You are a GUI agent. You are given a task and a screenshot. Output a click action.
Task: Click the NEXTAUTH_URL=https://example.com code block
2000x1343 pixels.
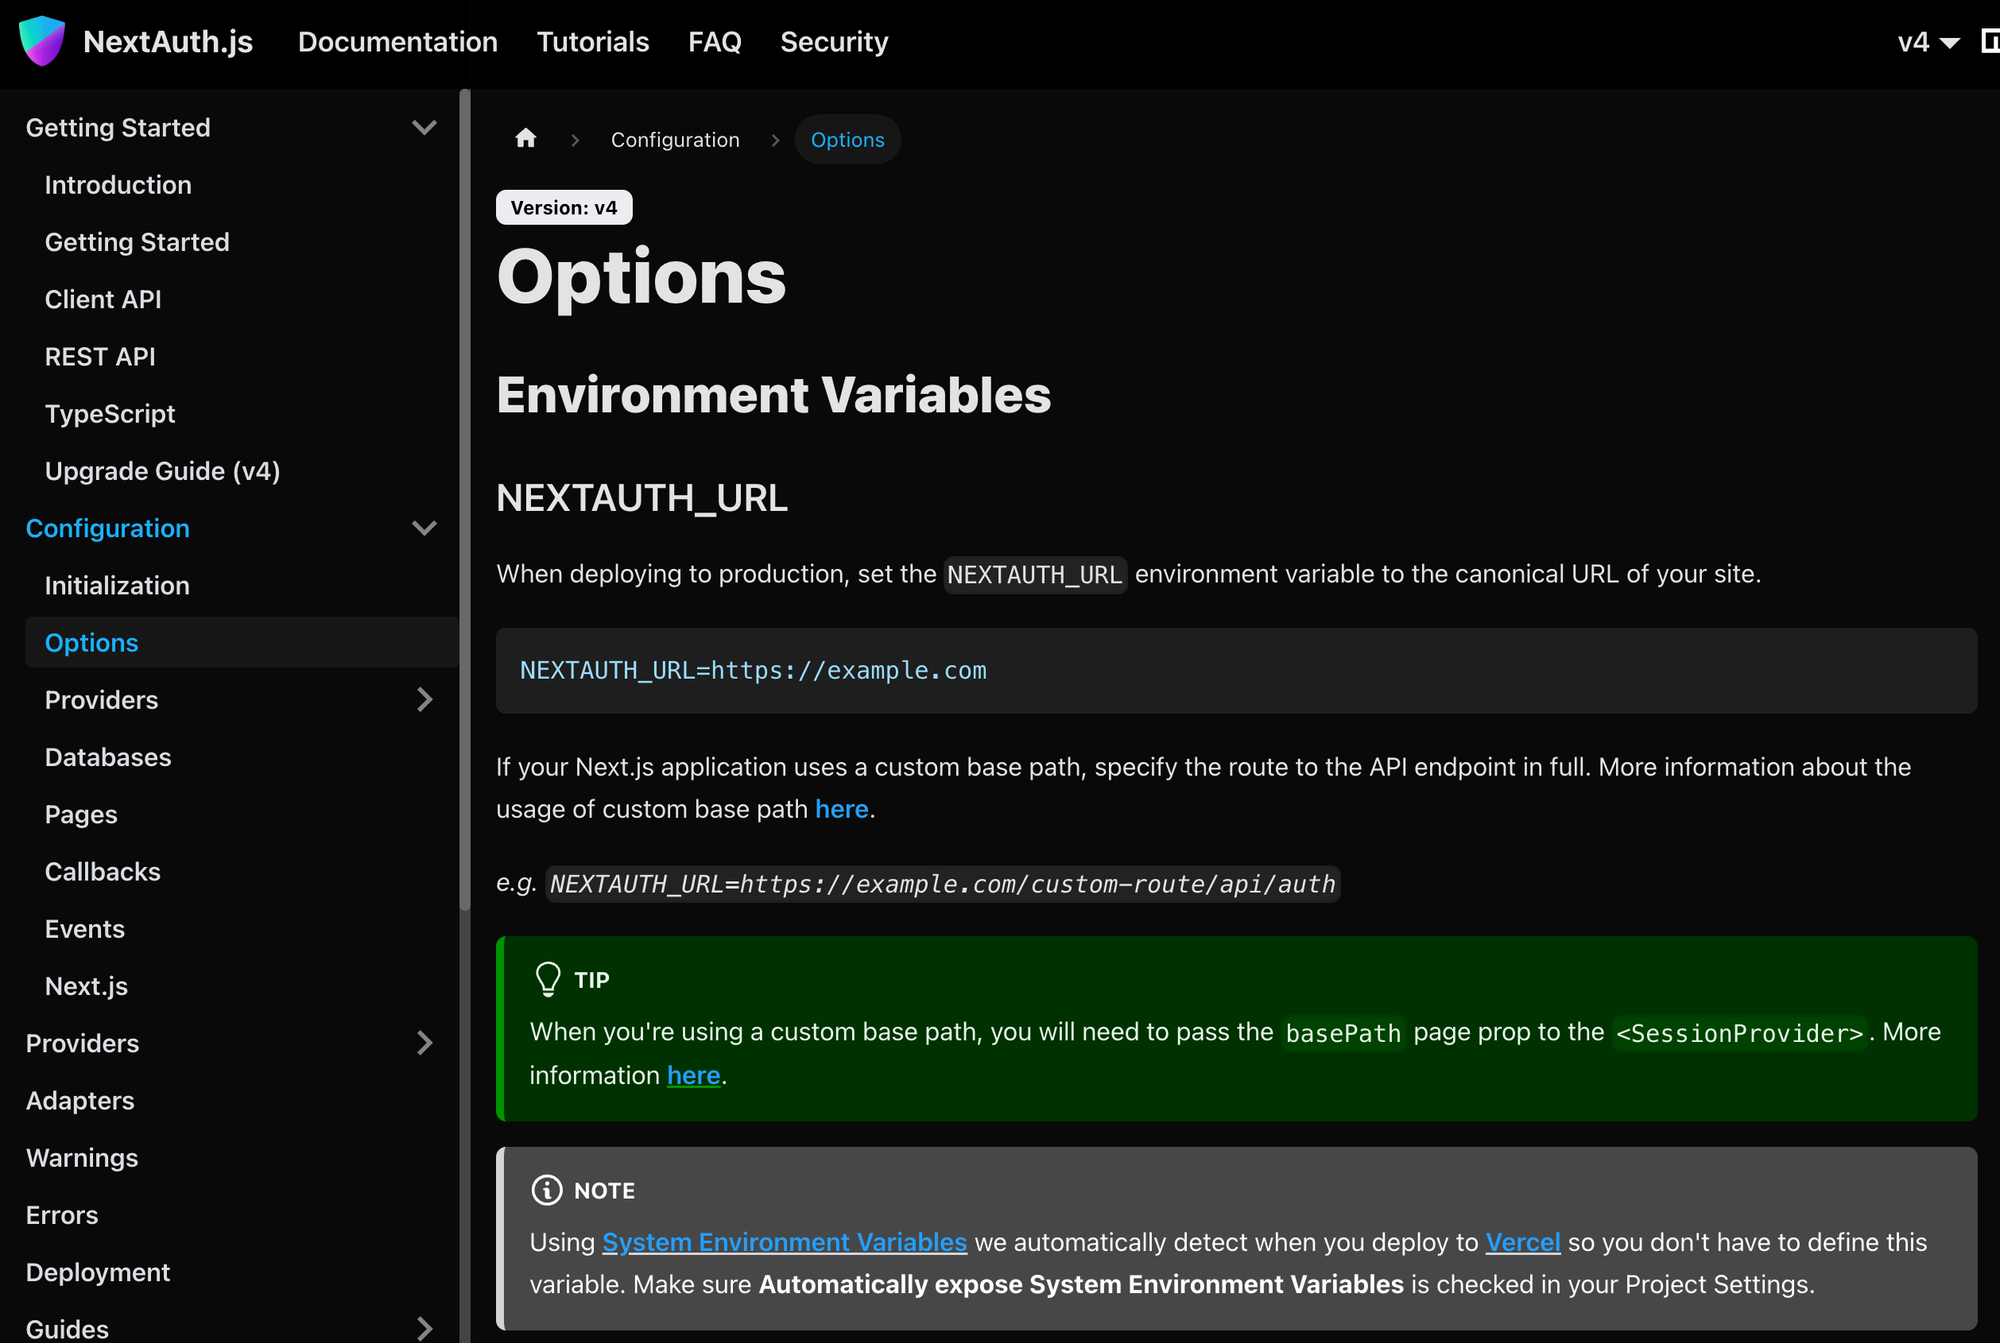[1236, 670]
